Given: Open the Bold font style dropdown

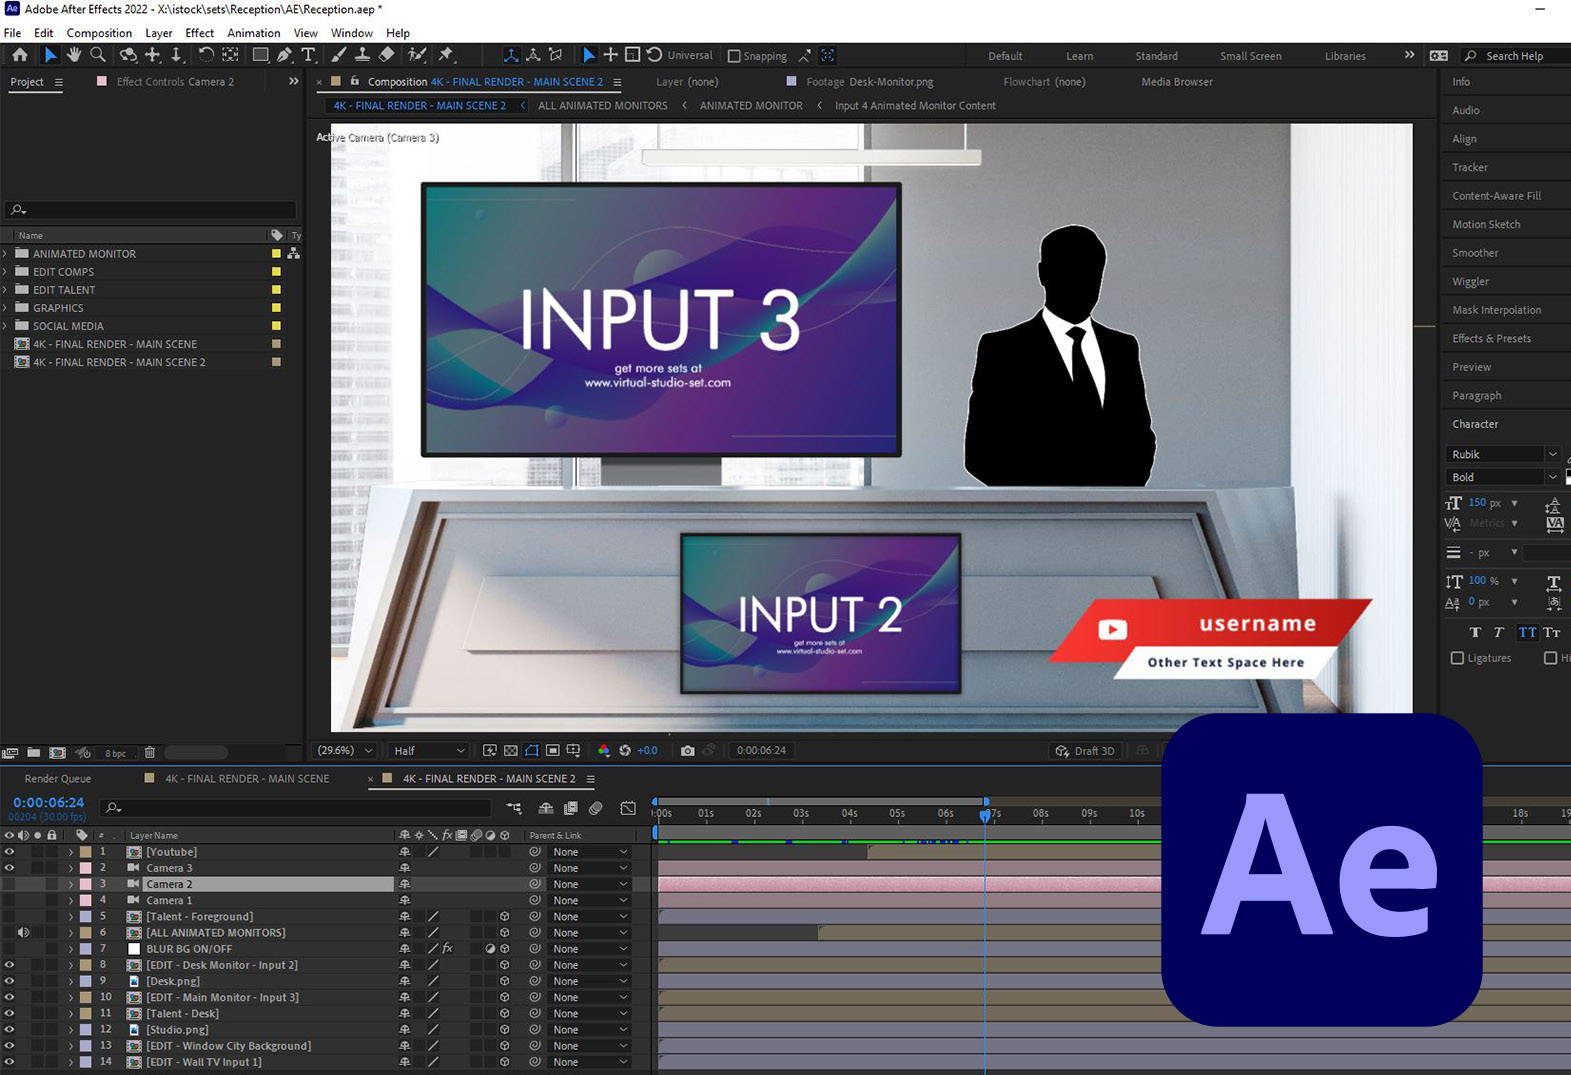Looking at the screenshot, I should [1503, 477].
